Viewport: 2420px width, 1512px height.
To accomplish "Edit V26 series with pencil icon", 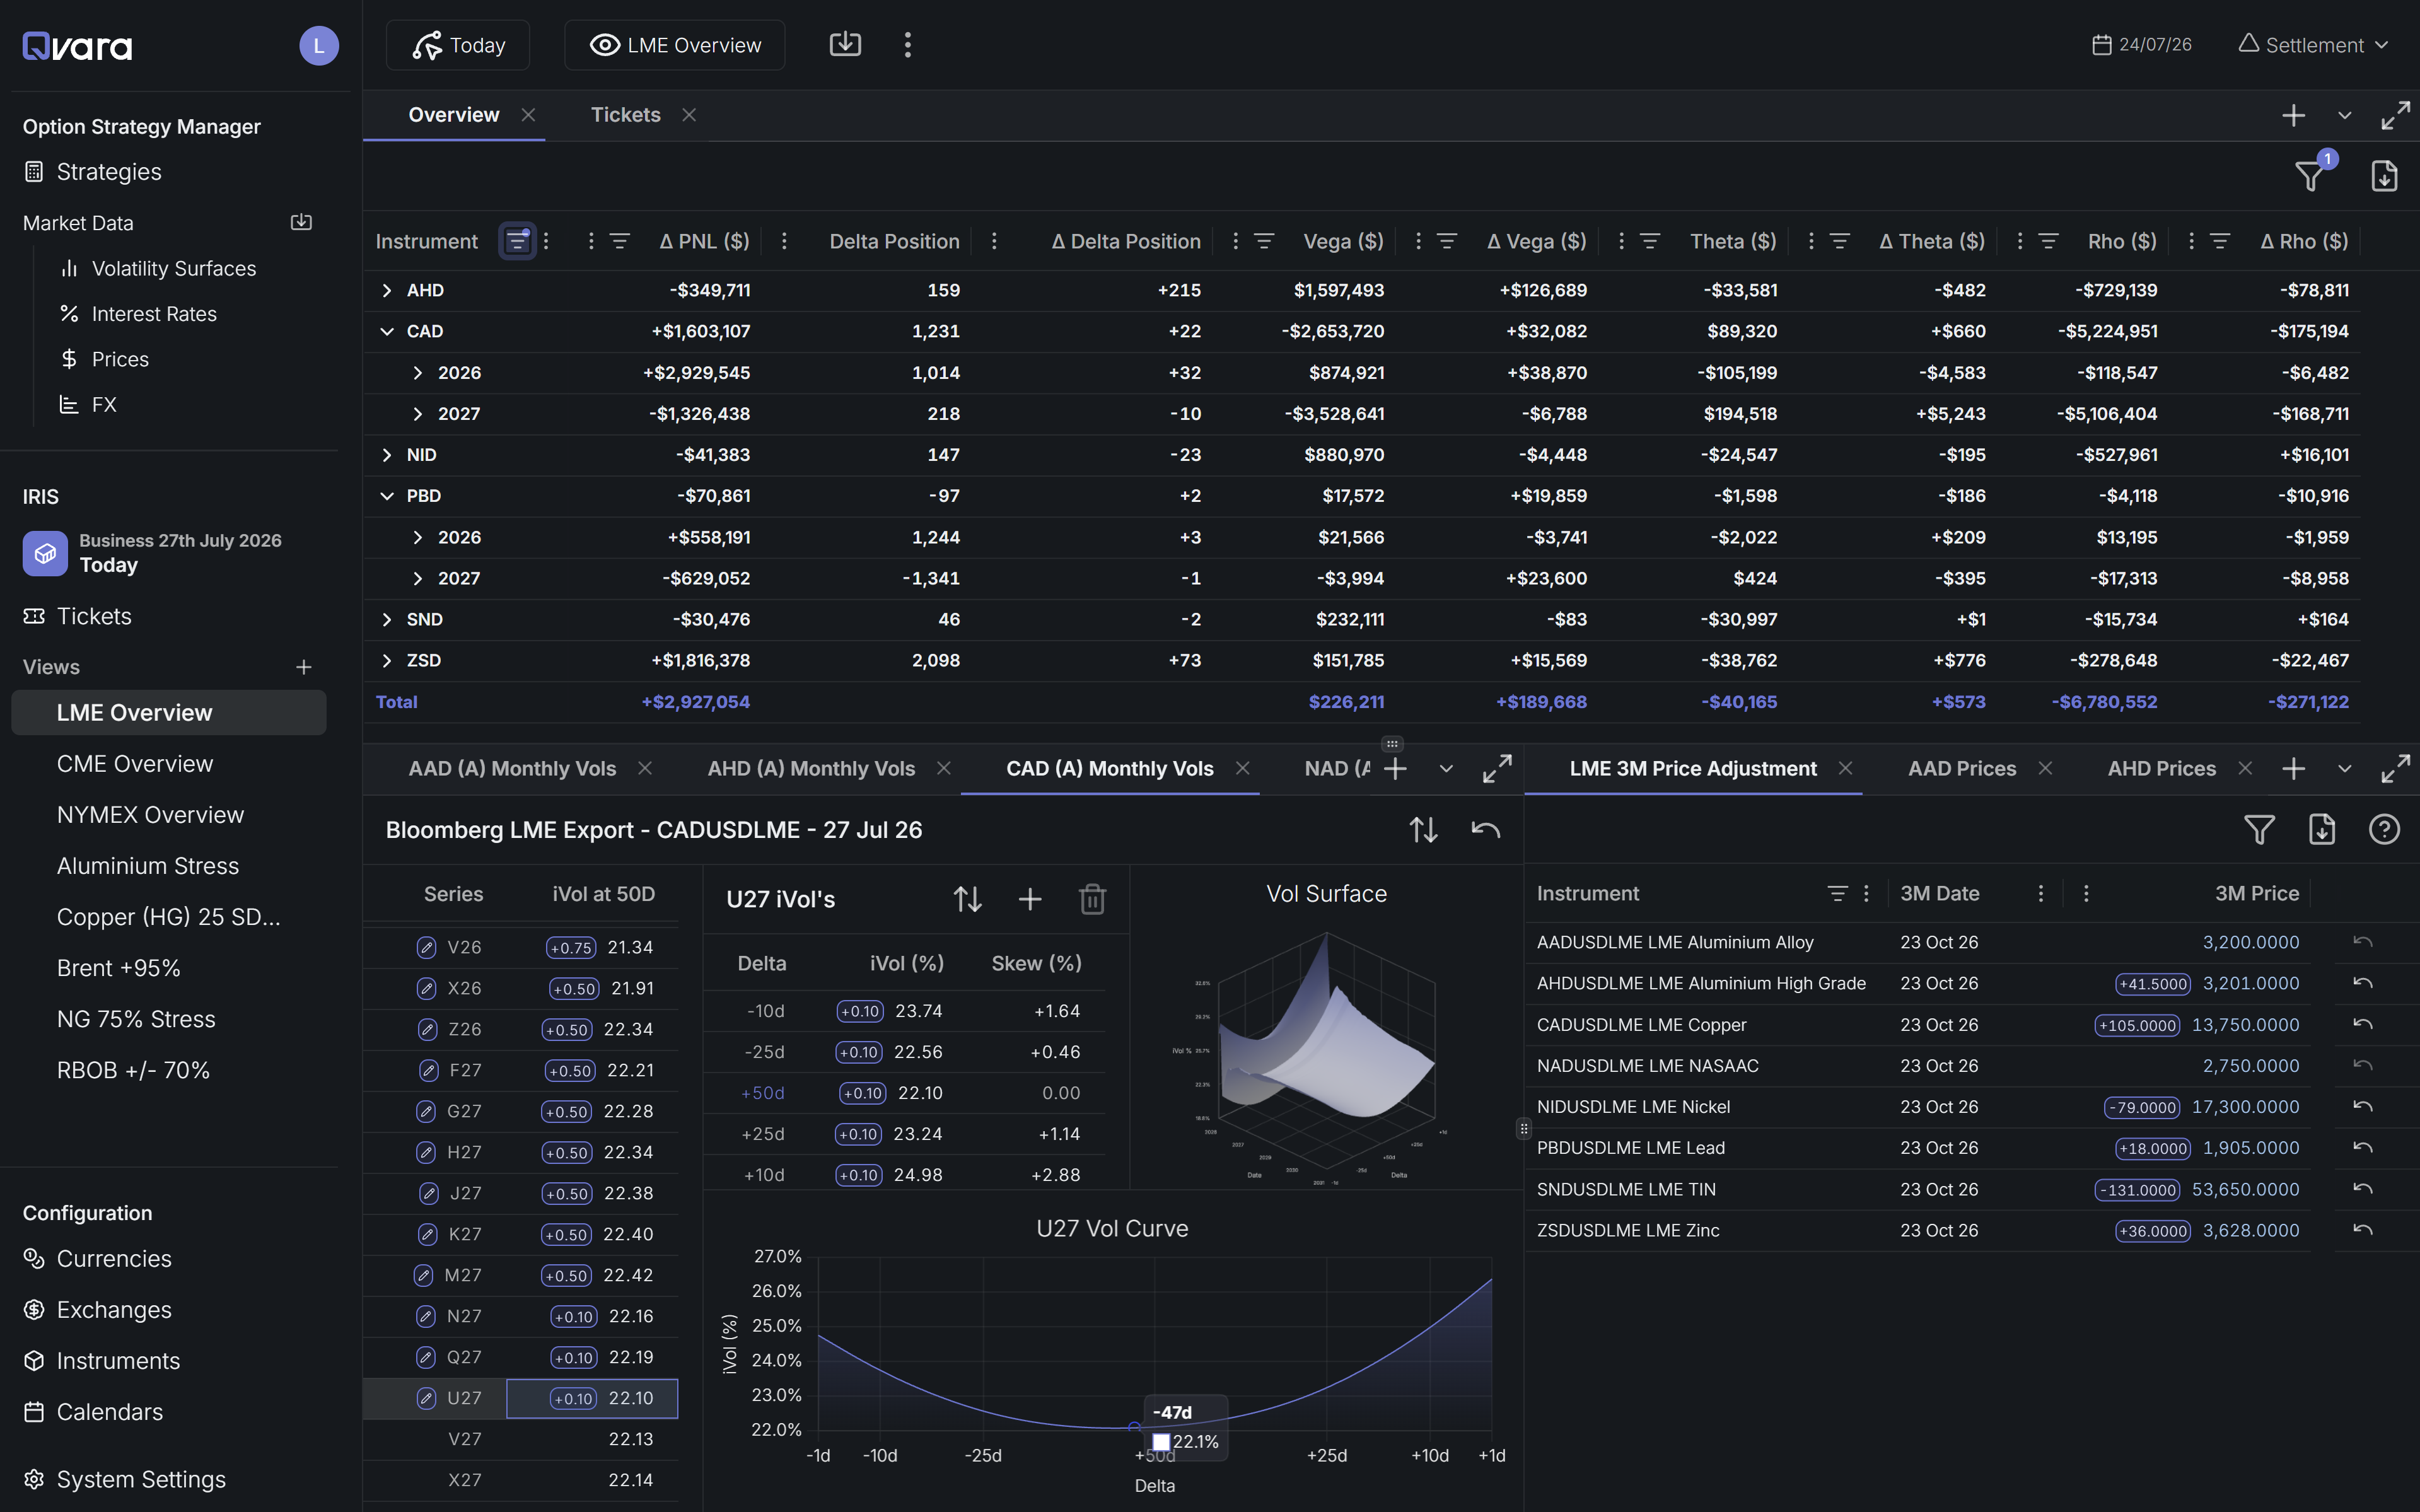I will (x=426, y=947).
